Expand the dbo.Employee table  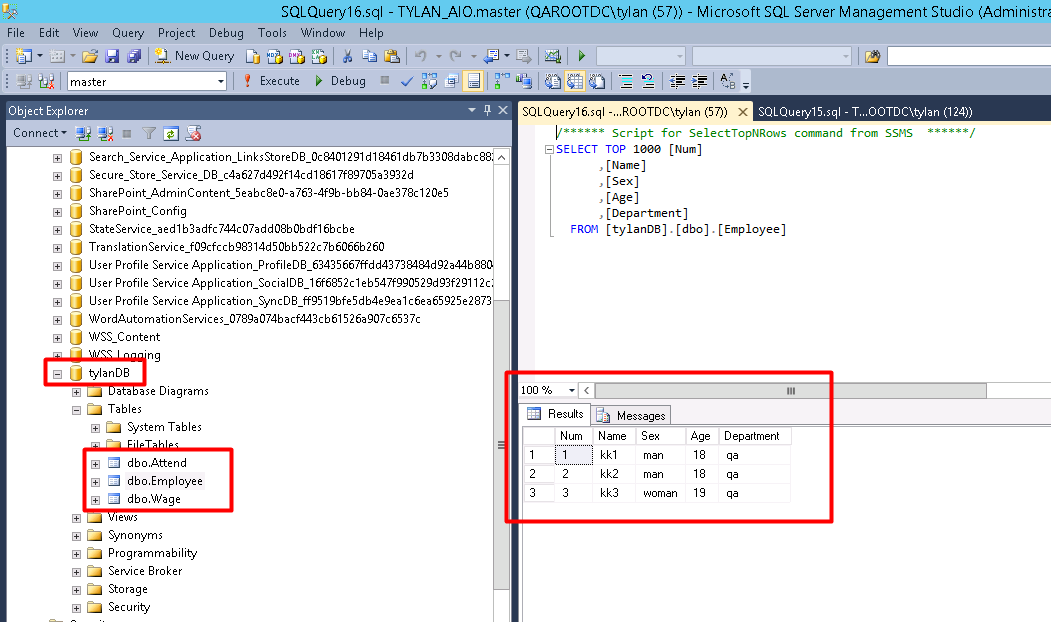[95, 482]
